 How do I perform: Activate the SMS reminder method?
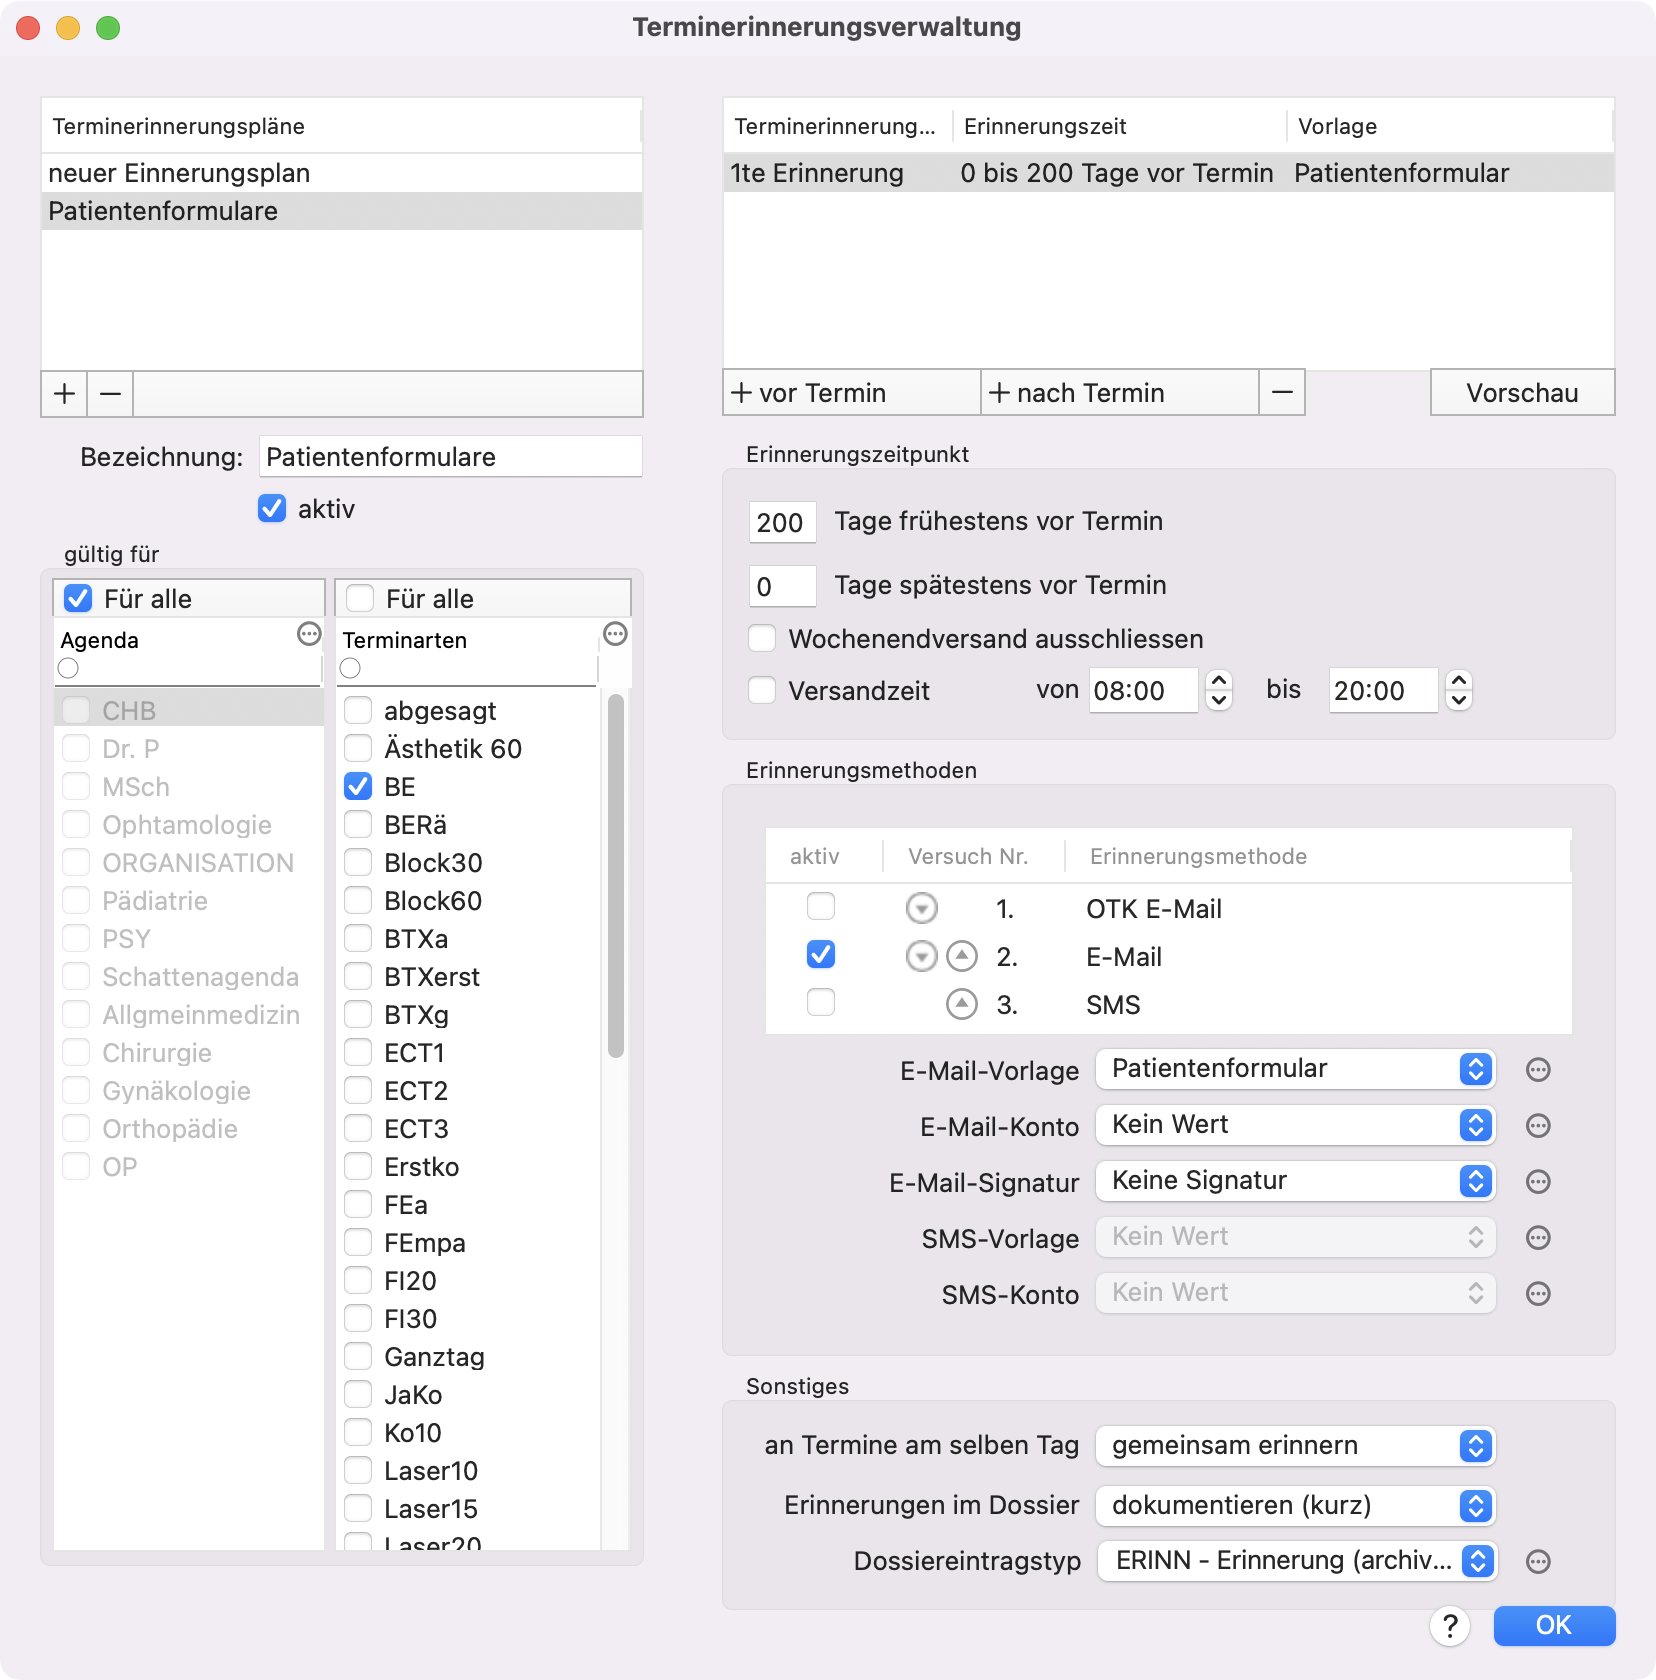(821, 1003)
